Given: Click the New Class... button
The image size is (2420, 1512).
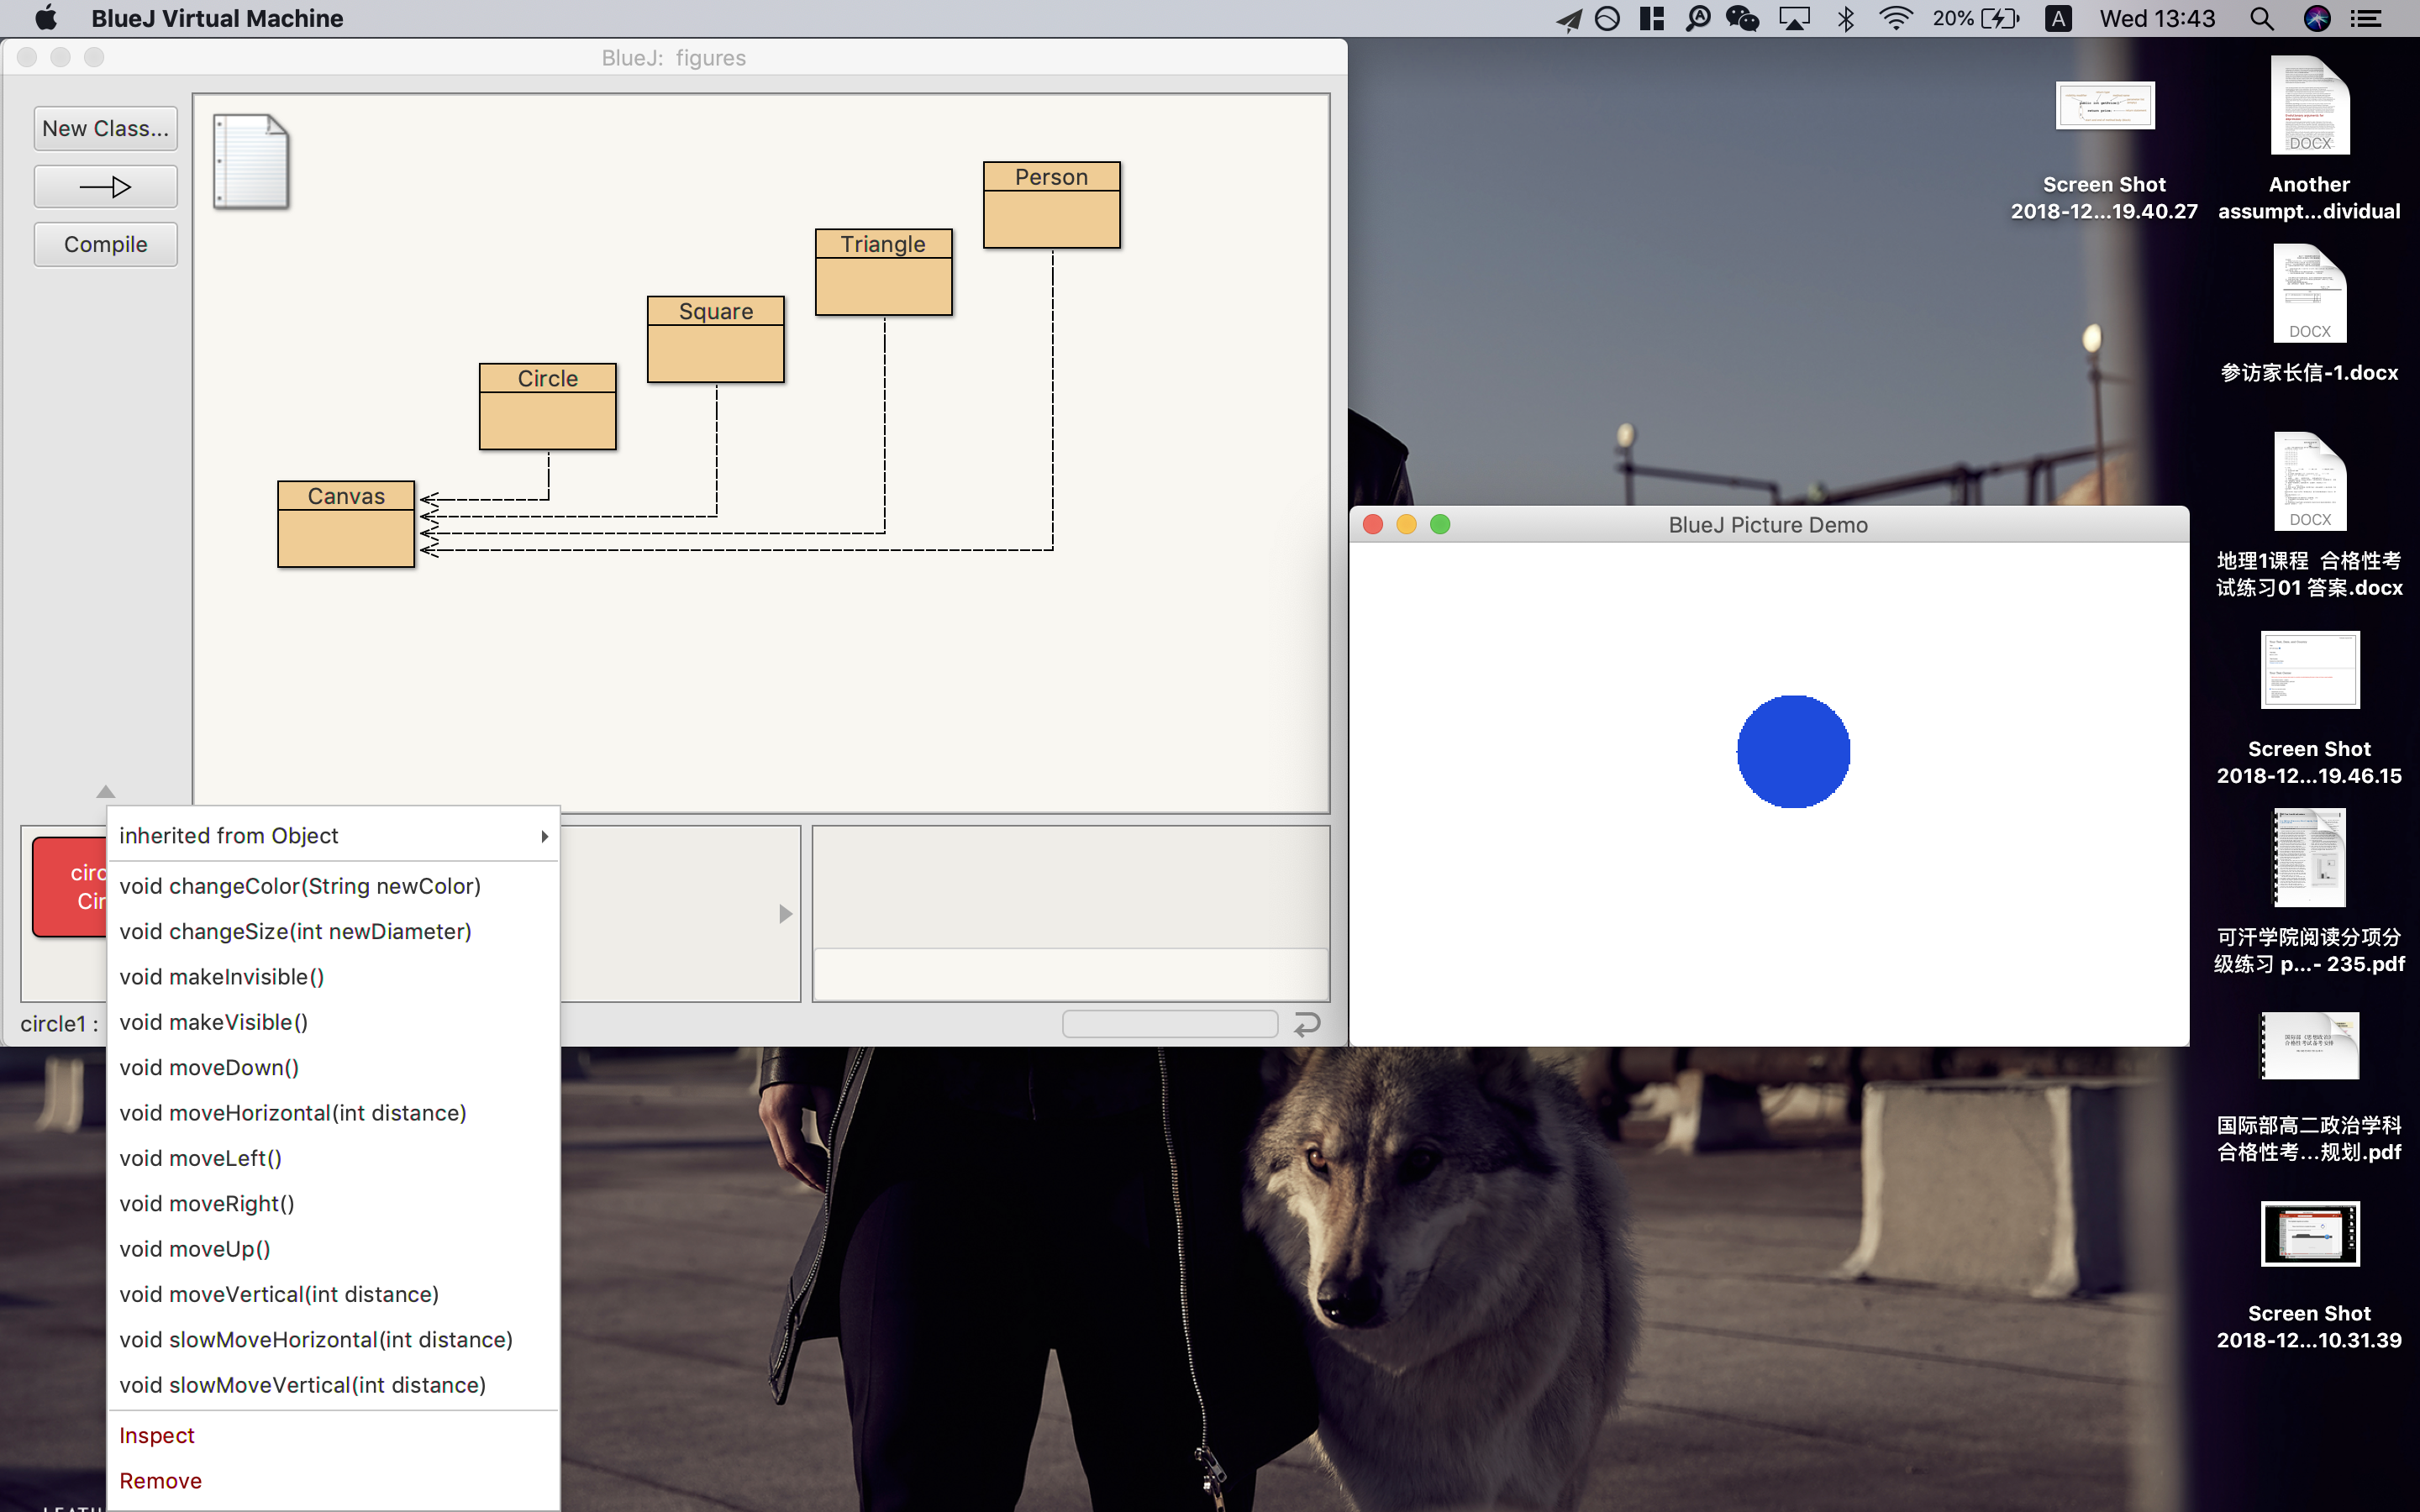Looking at the screenshot, I should coord(105,128).
